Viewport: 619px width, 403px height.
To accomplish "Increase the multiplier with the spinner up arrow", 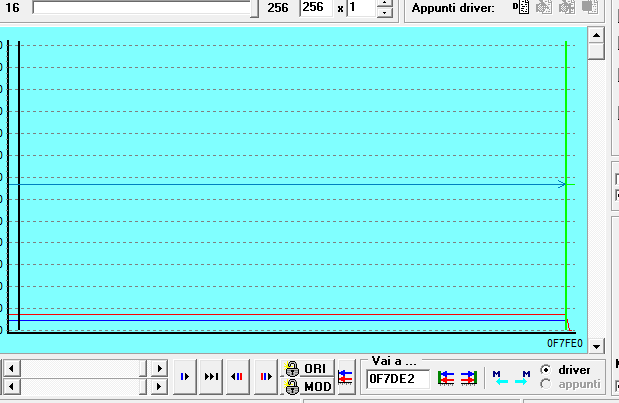I will [385, 3].
